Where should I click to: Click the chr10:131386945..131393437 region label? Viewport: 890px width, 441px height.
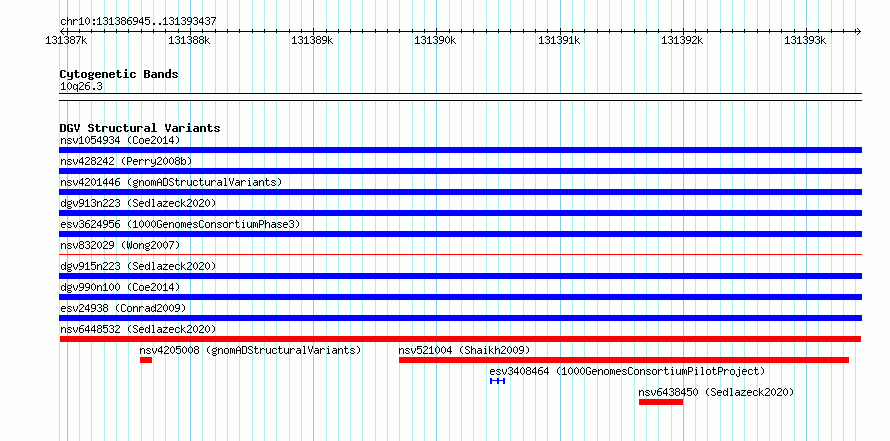click(138, 21)
